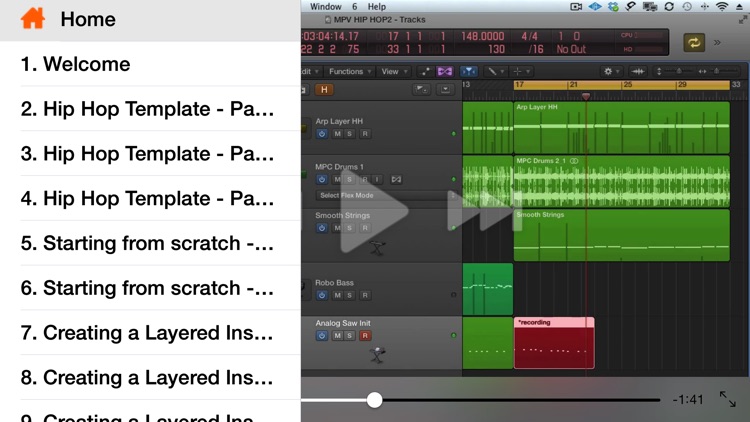Open the Help menu
The height and width of the screenshot is (422, 750).
point(376,7)
